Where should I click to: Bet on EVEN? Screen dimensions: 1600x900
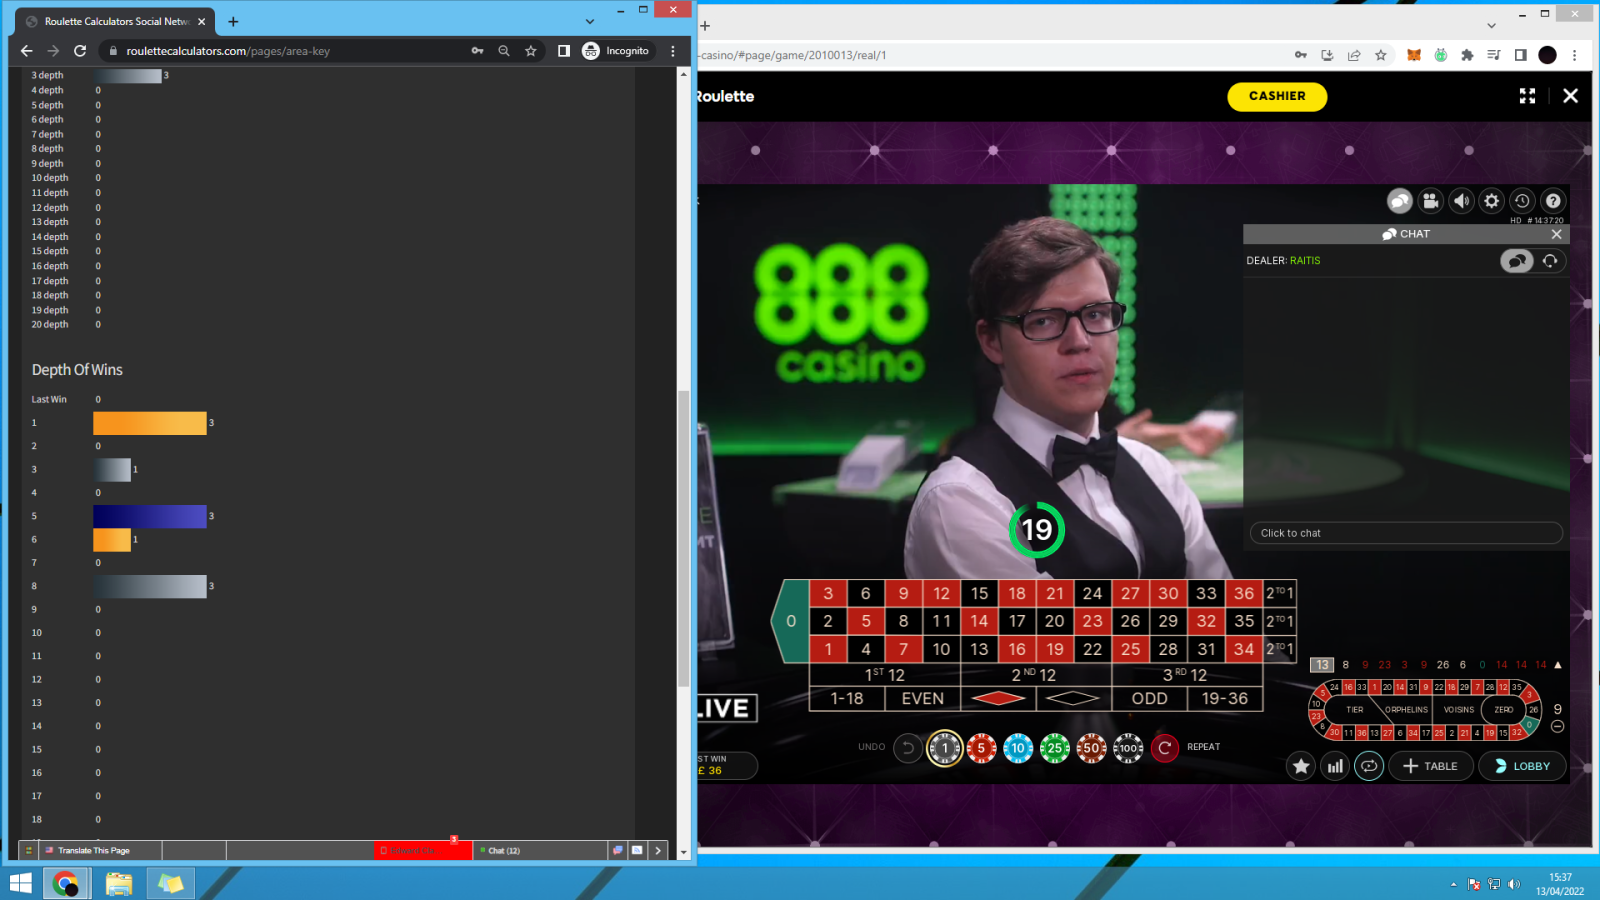[x=923, y=699]
